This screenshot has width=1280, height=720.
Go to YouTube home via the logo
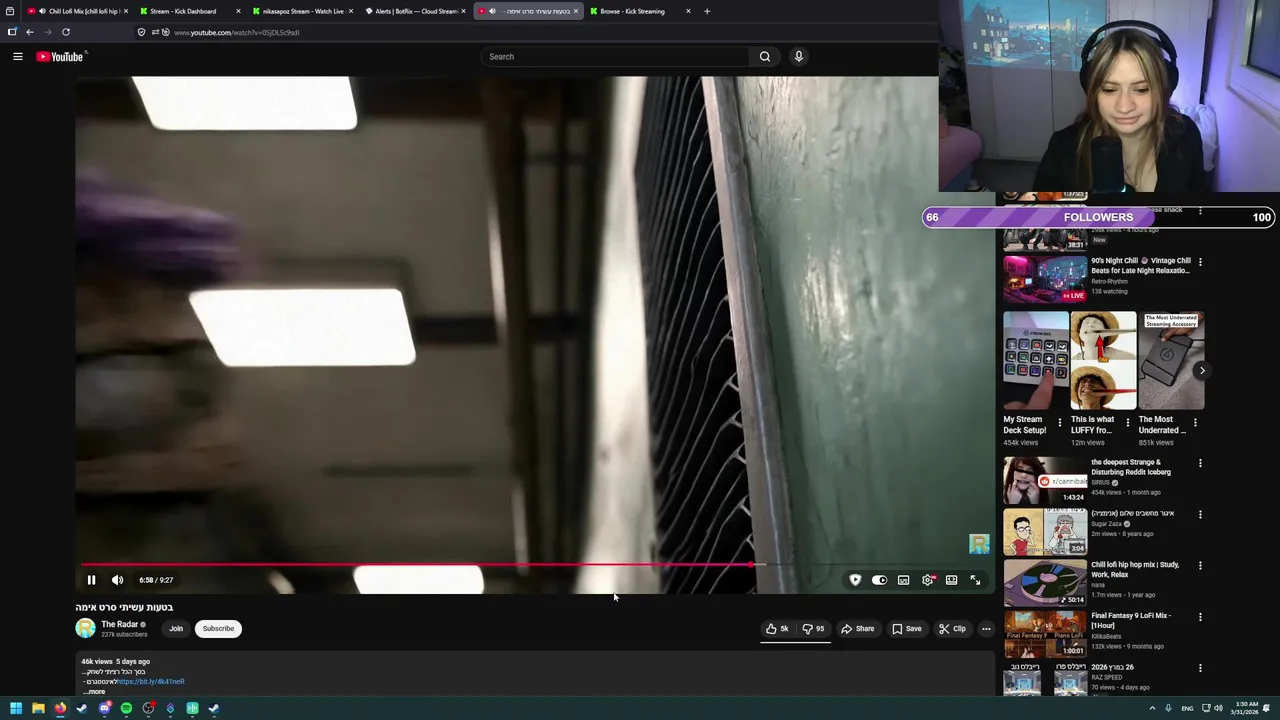pos(61,57)
